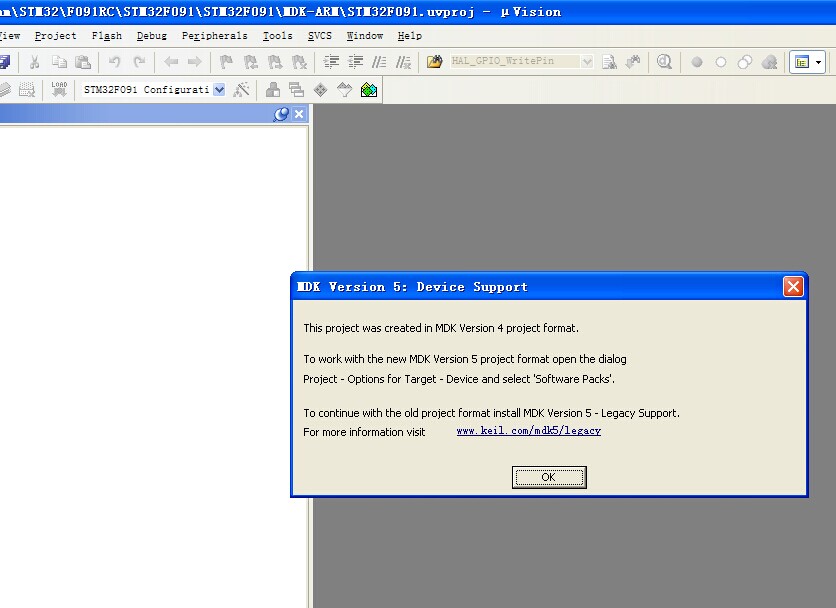Open the SVCS menu

pos(320,36)
